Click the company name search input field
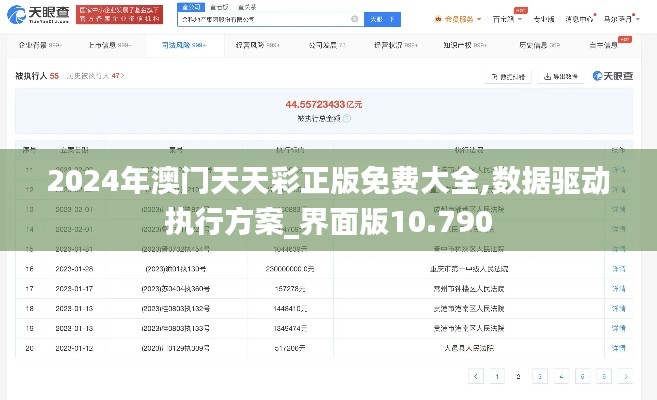Image resolution: width=657 pixels, height=400 pixels. [260, 19]
